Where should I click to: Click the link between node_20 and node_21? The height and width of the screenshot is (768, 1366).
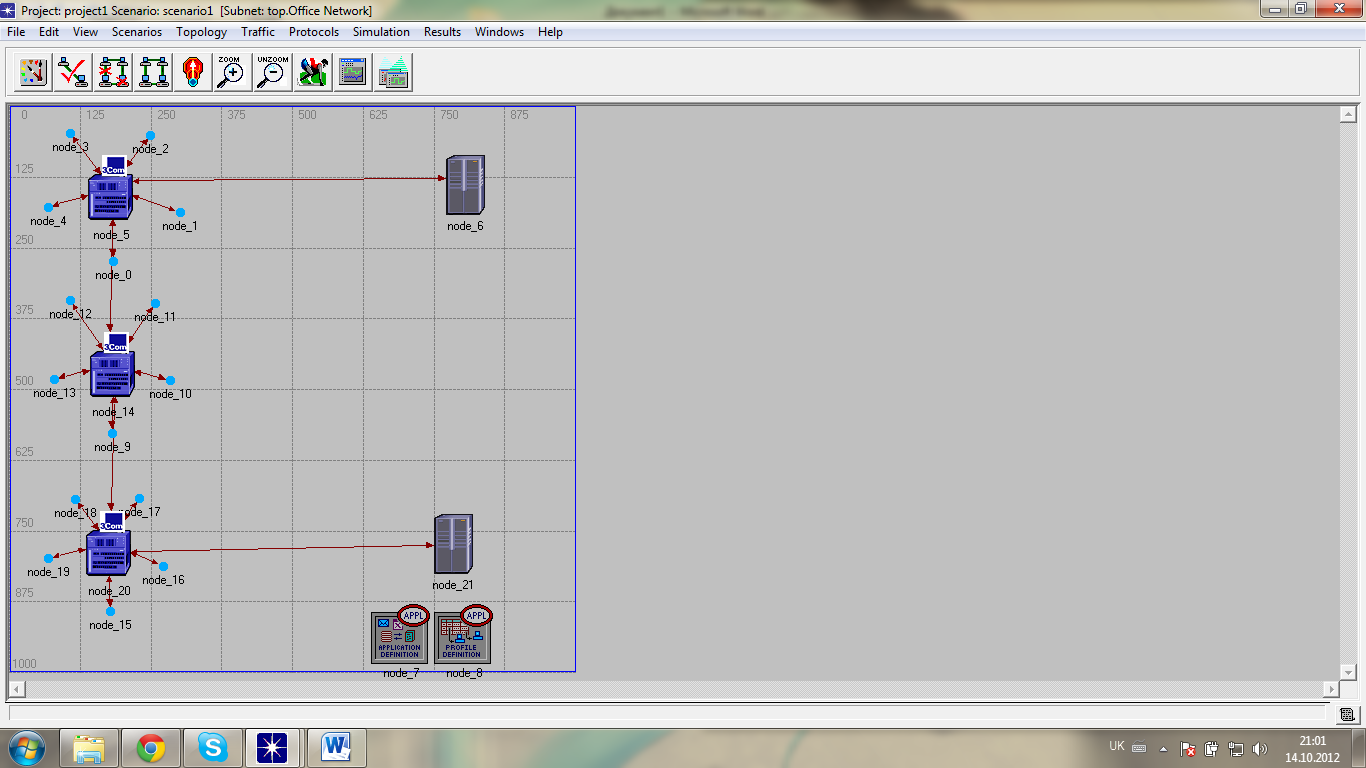282,548
